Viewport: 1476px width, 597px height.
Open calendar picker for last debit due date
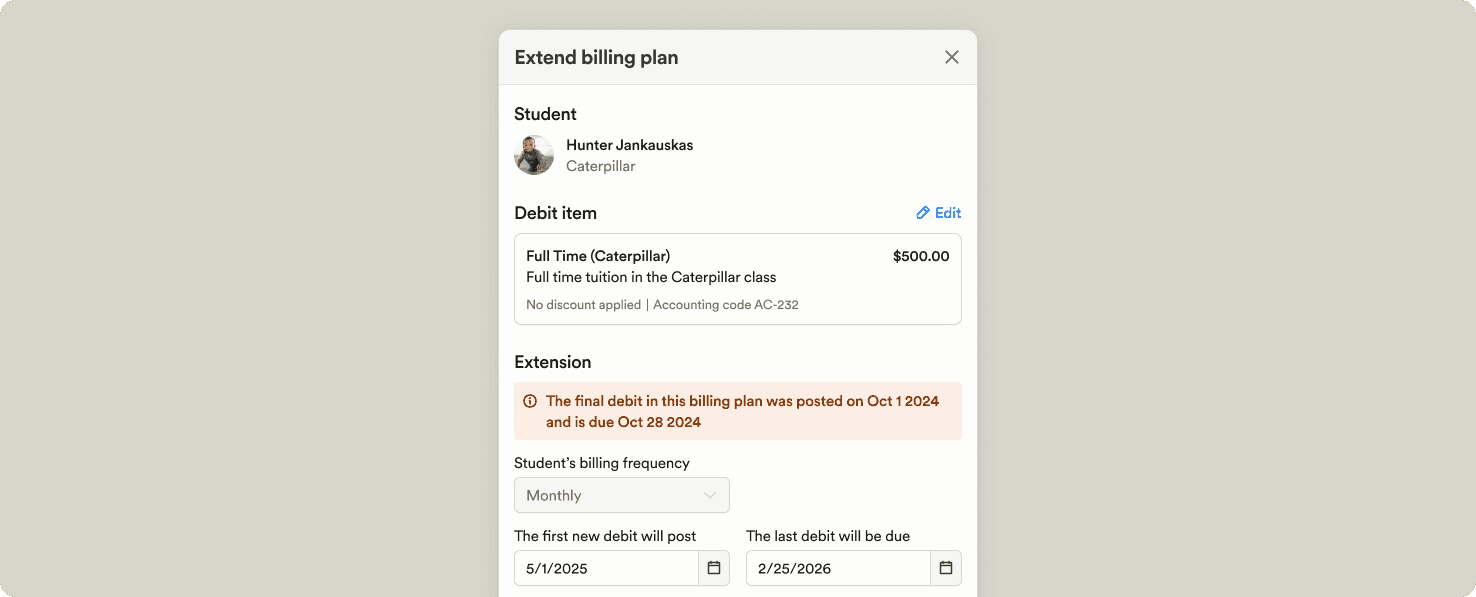946,568
